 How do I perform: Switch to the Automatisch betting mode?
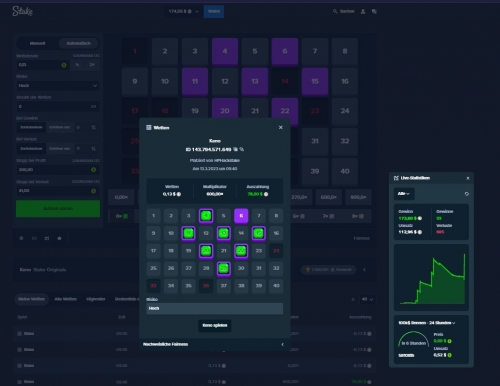79,43
